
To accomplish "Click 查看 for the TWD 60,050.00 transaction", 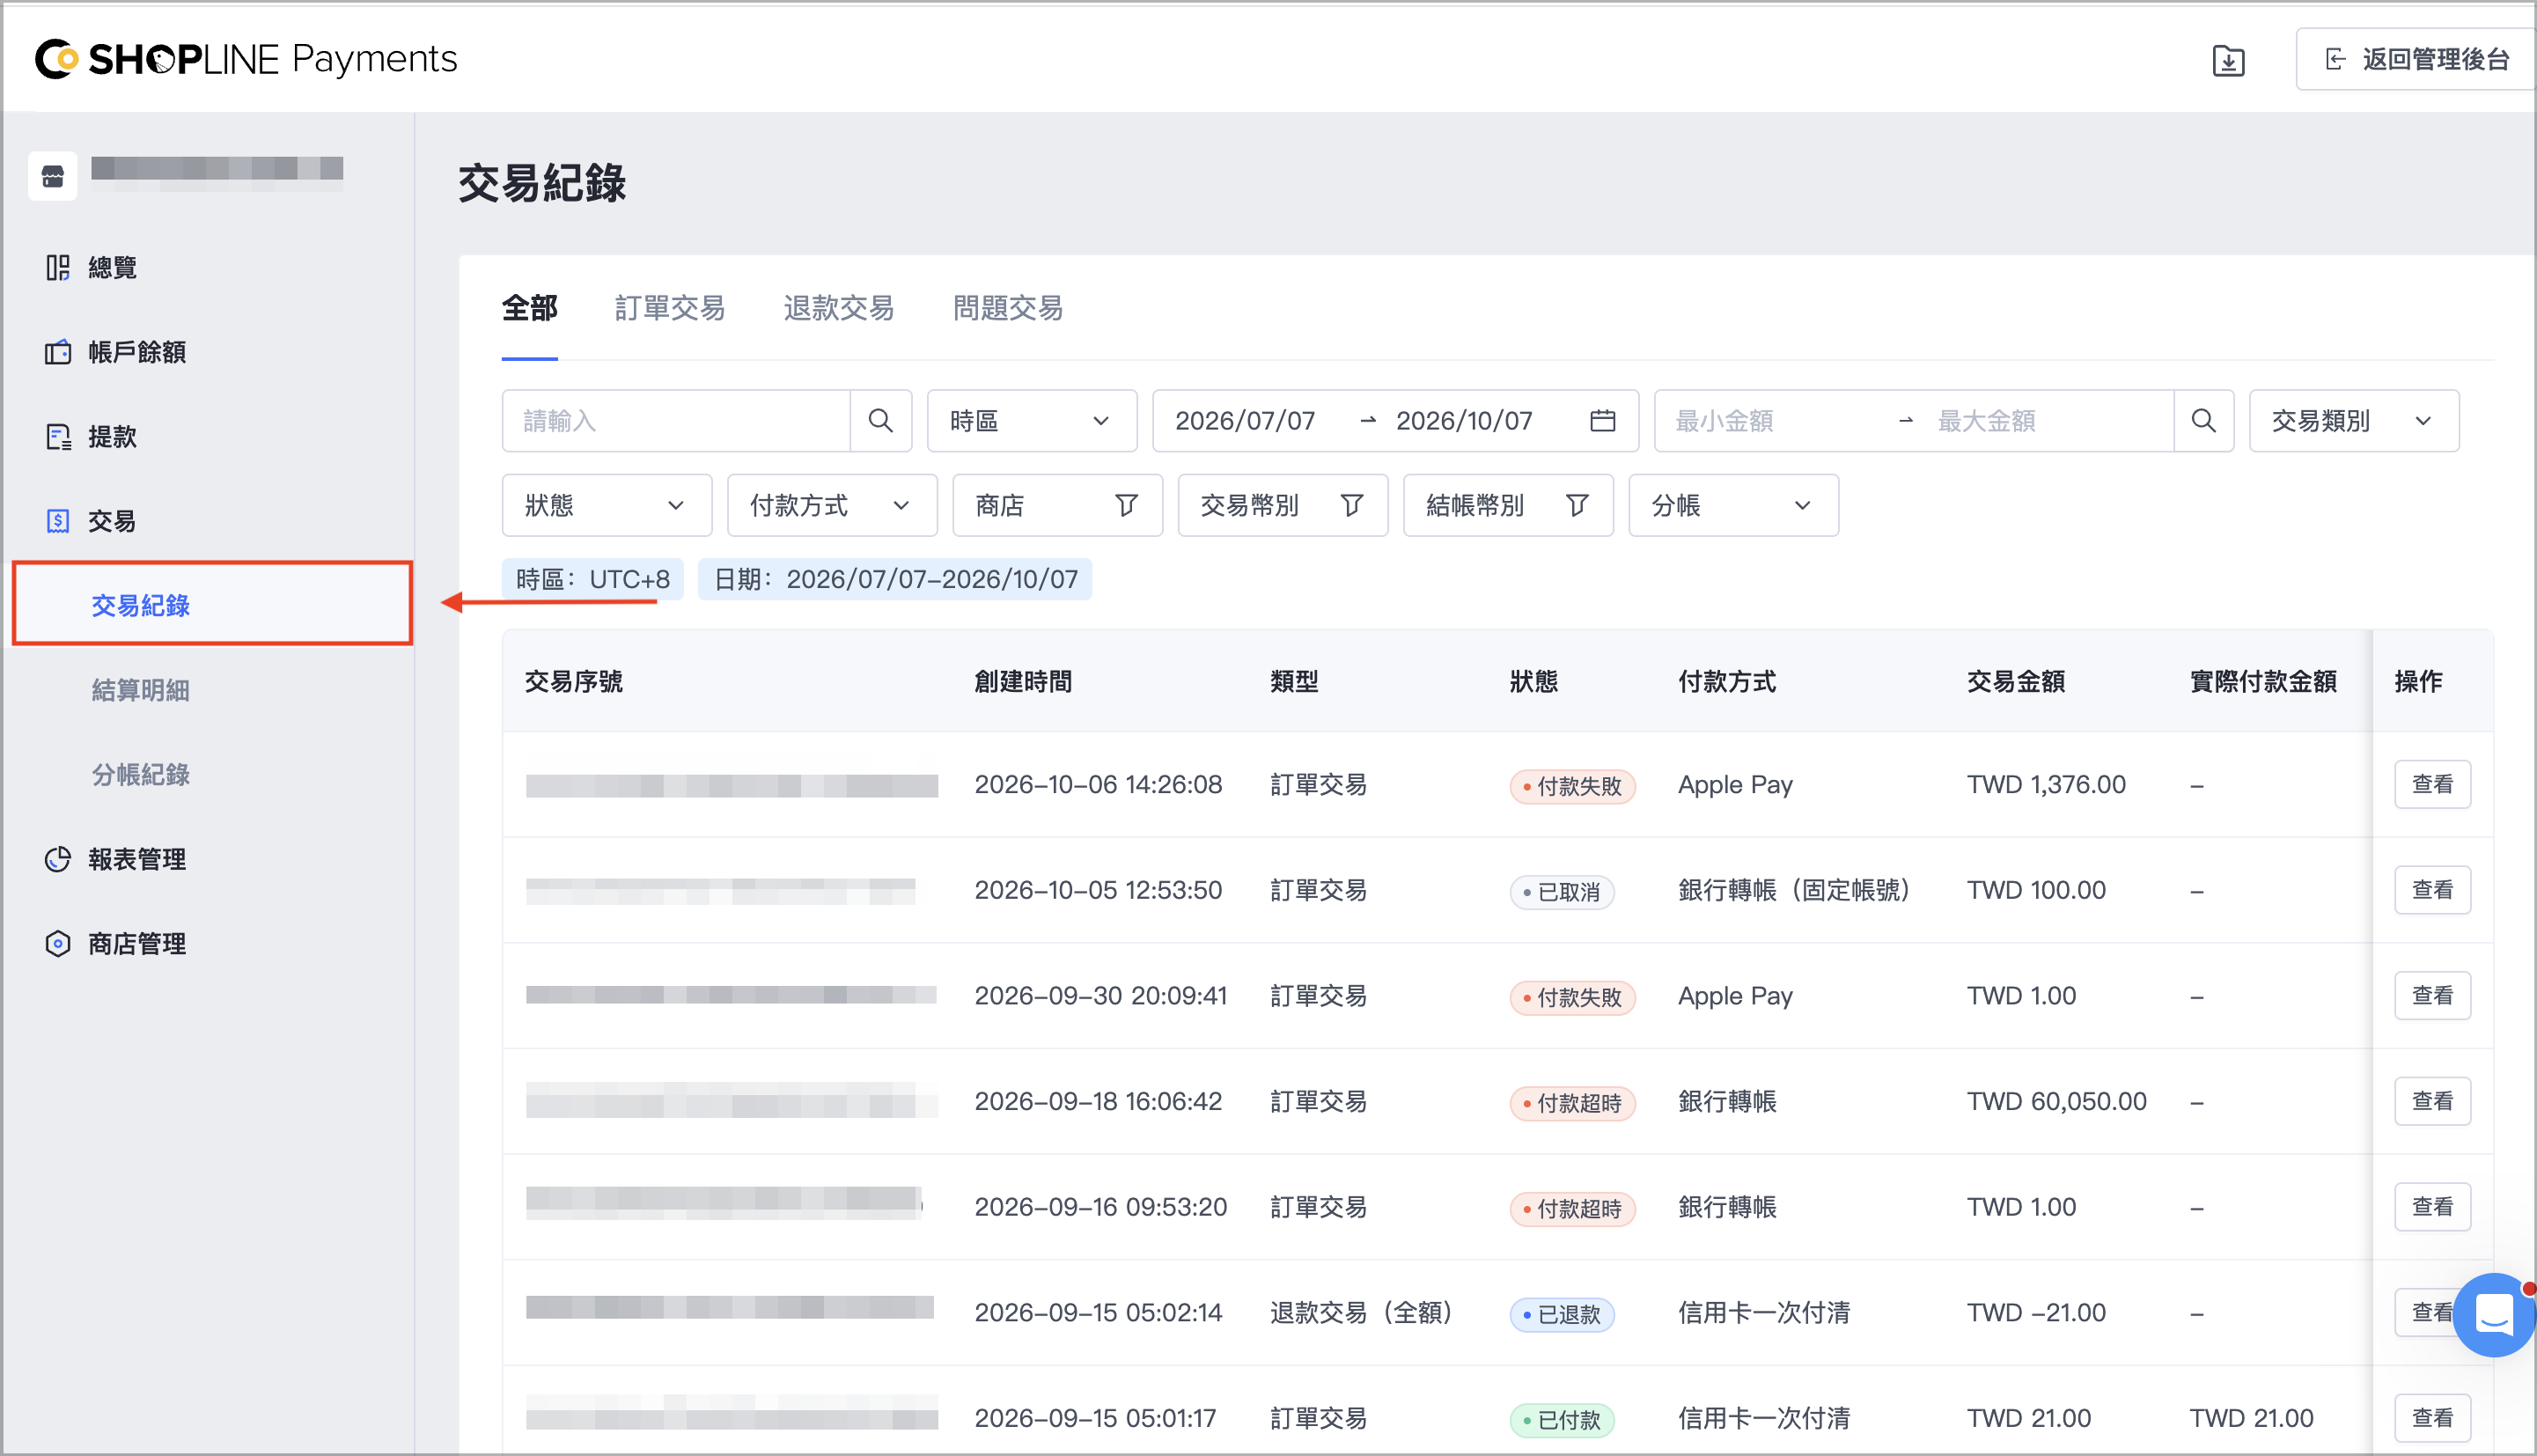I will (2432, 1101).
